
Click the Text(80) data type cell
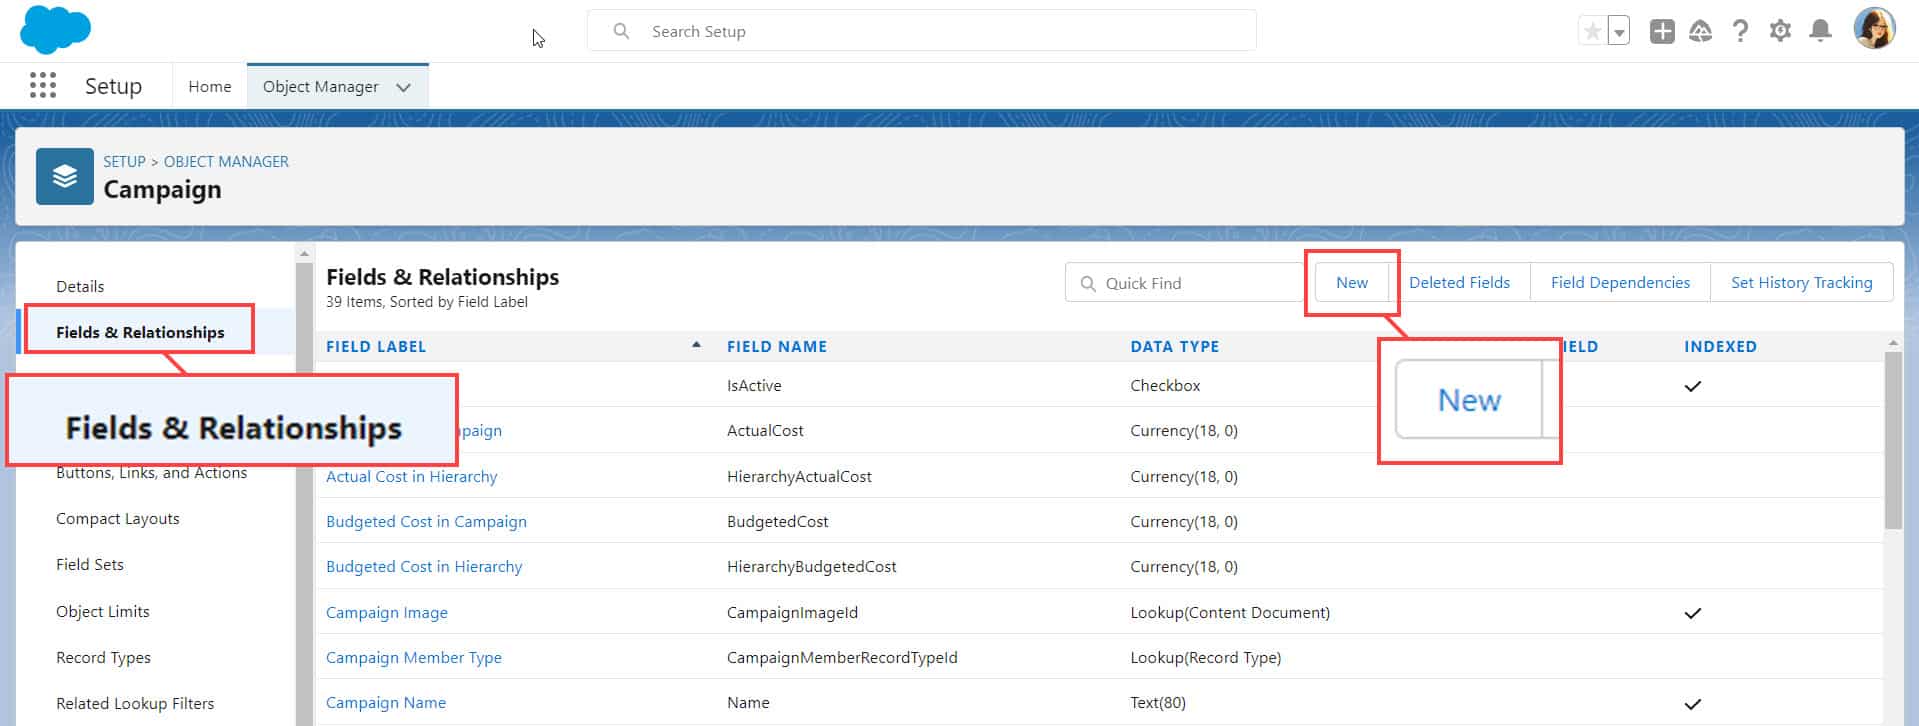(x=1158, y=703)
